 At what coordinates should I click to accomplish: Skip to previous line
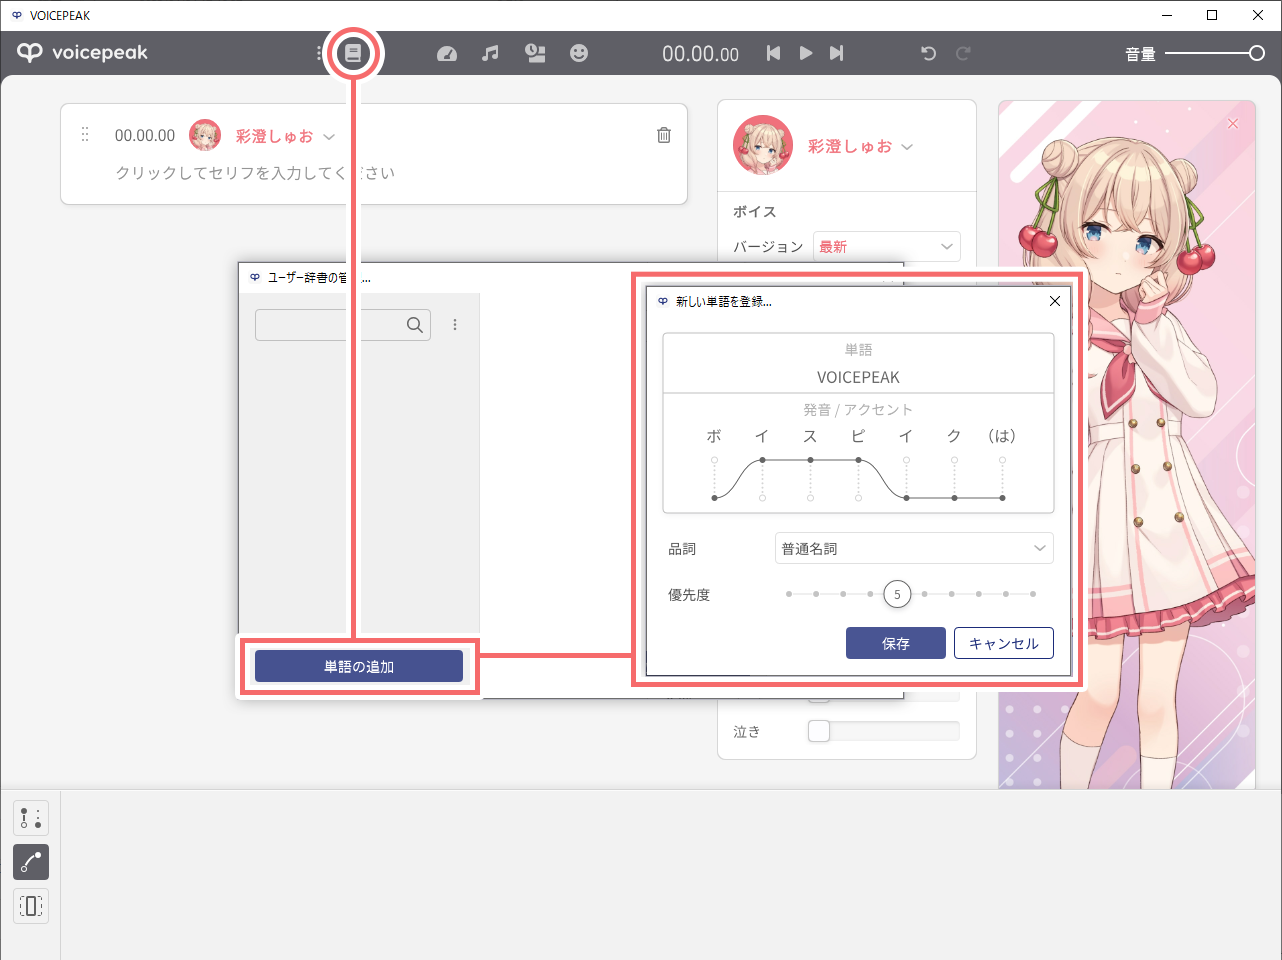(x=773, y=53)
